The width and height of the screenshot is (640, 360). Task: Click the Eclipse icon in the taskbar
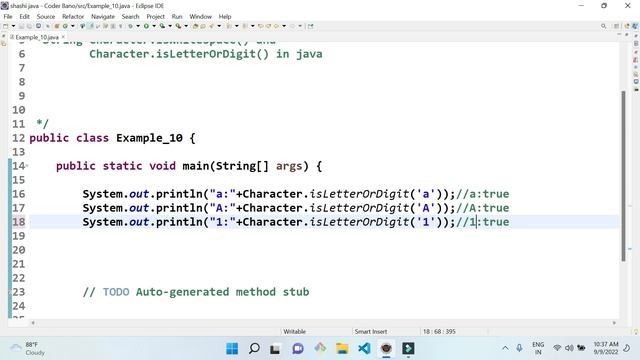click(x=386, y=349)
